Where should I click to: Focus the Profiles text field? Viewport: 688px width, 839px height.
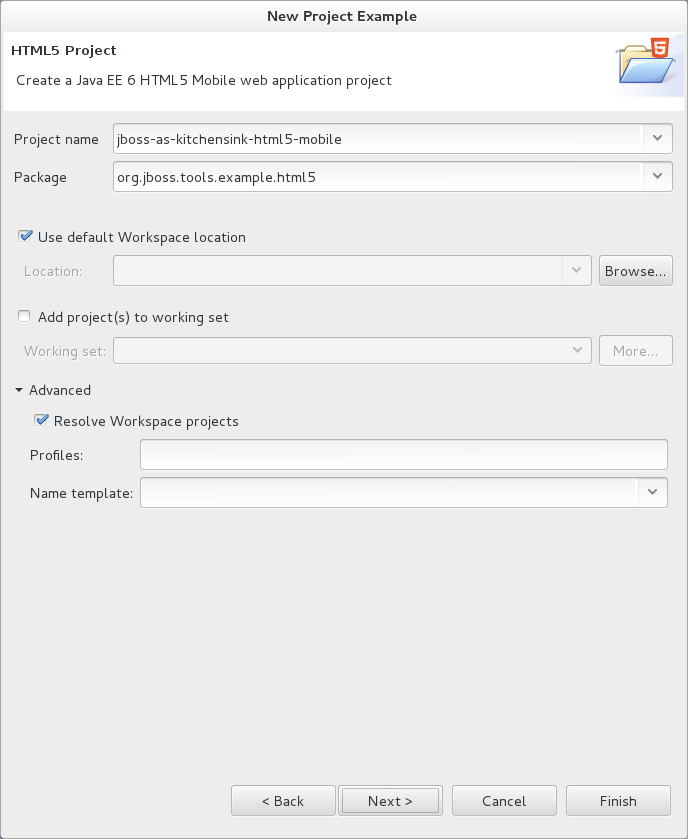tap(403, 455)
